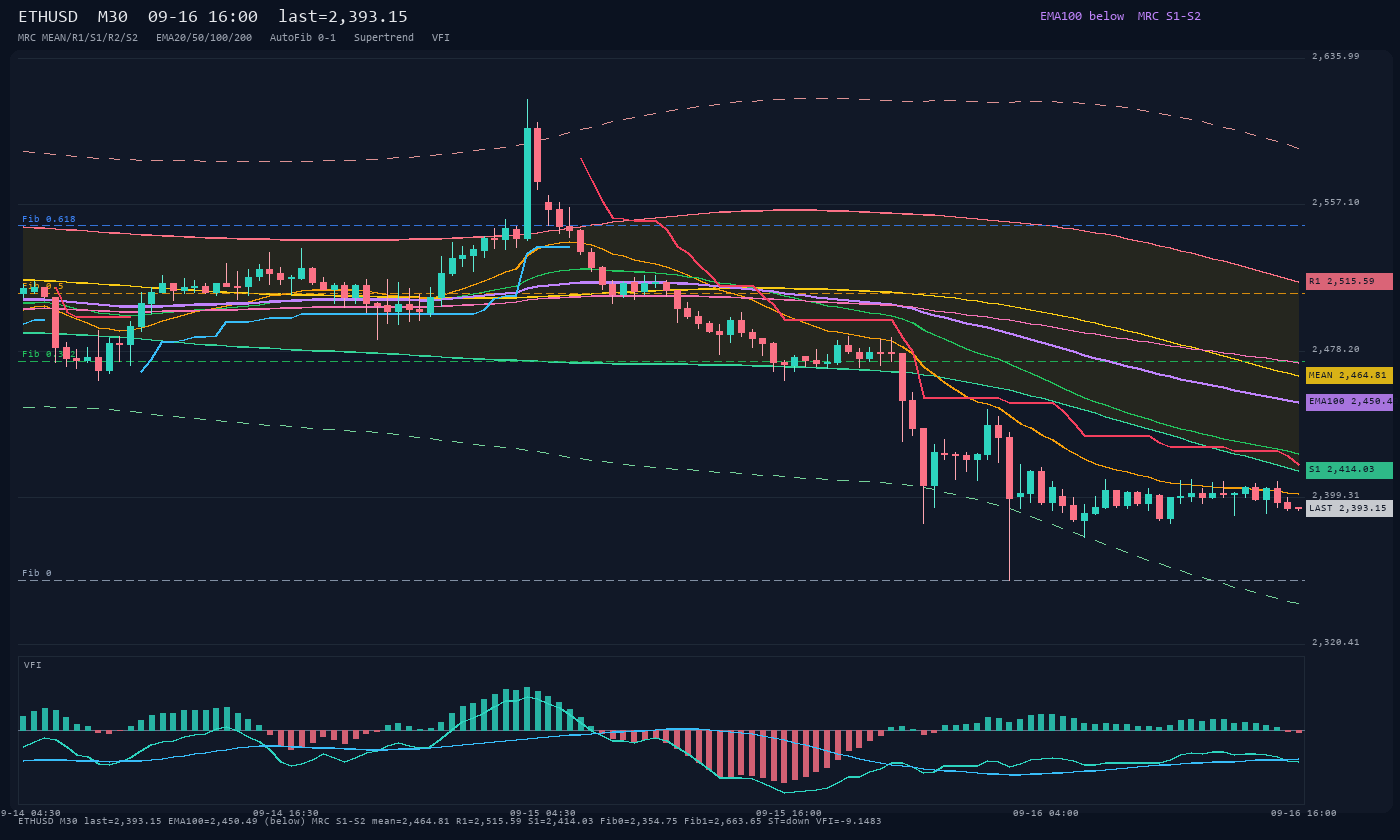Image resolution: width=1400 pixels, height=840 pixels.
Task: Click the 09-16 16:00 header timestamp
Action: tap(202, 17)
